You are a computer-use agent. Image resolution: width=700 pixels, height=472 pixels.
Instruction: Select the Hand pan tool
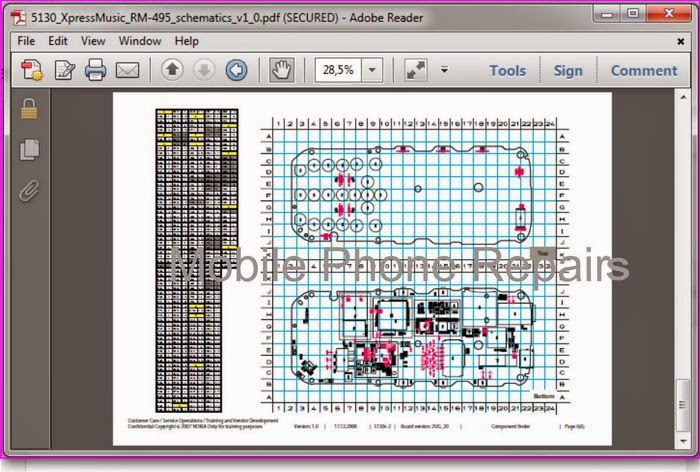[282, 70]
